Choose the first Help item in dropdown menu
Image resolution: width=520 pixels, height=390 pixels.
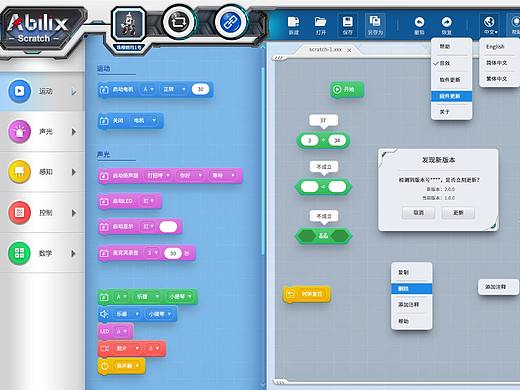(451, 47)
